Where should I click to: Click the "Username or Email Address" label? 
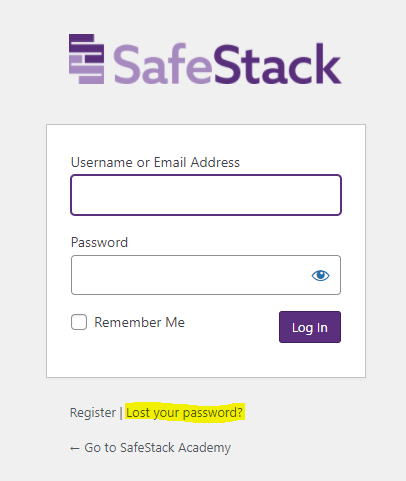tap(155, 162)
